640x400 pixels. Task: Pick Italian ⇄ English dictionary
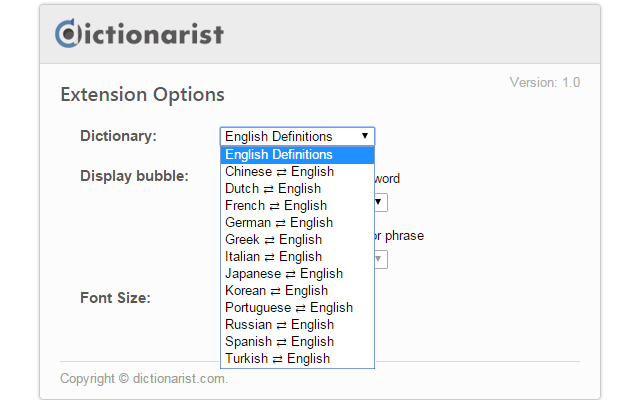tap(274, 257)
